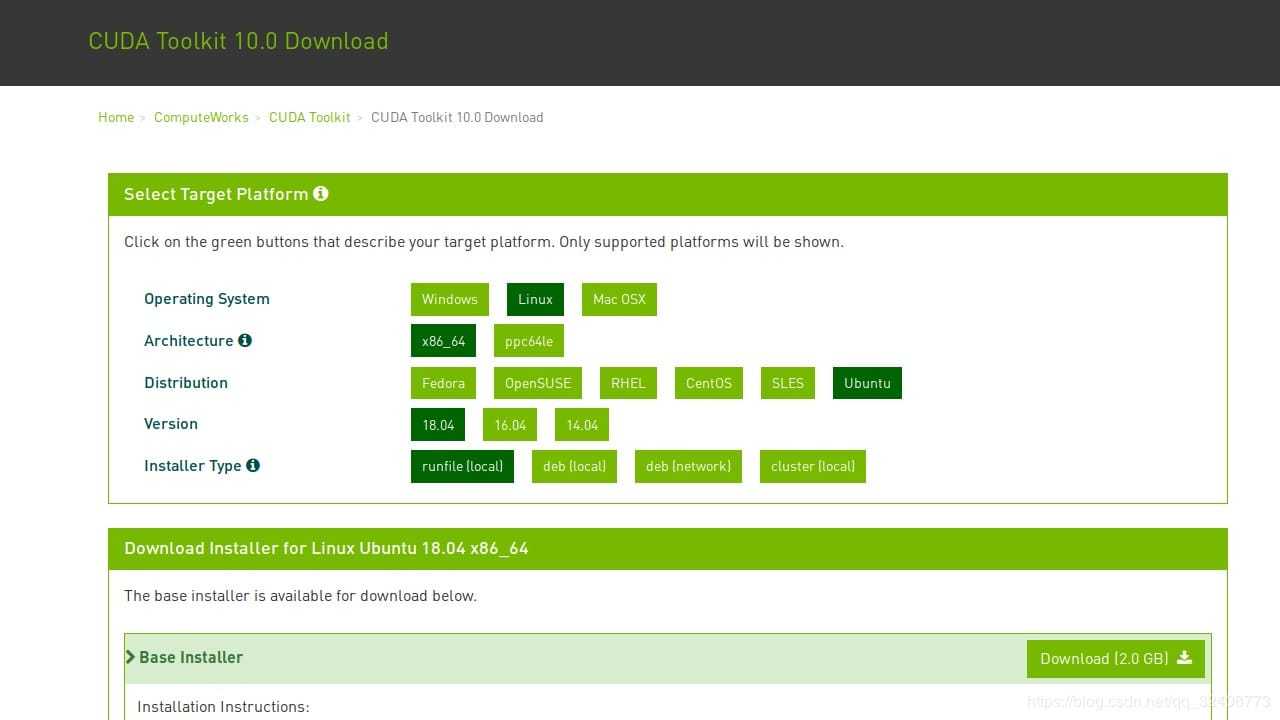The image size is (1280, 720).
Task: Choose deb (local) installer type
Action: coord(574,466)
